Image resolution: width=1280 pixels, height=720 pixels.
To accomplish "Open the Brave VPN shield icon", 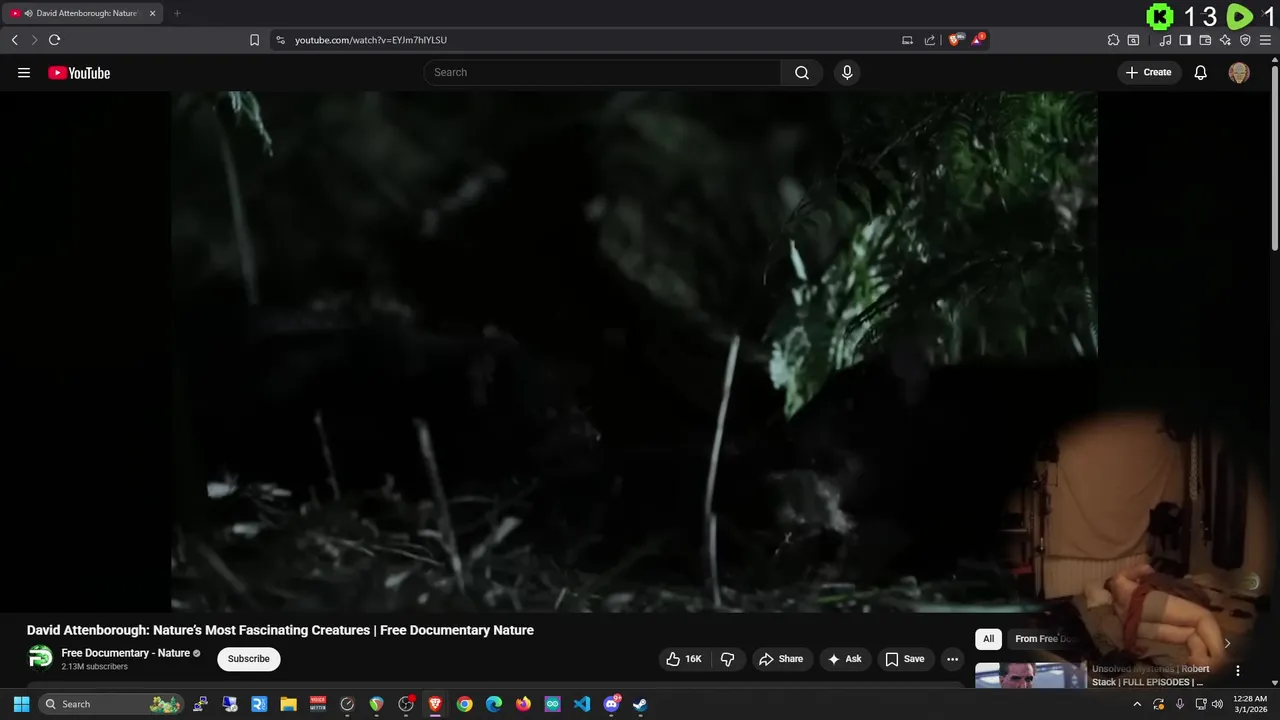I will pos(1245,40).
